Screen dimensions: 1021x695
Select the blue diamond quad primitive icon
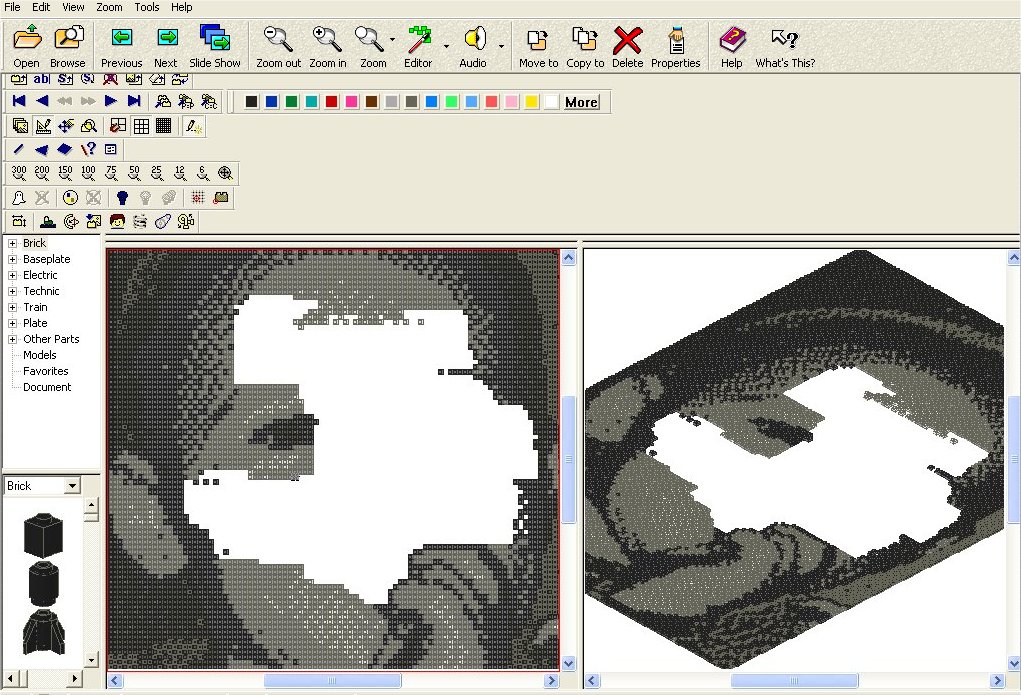[x=64, y=150]
